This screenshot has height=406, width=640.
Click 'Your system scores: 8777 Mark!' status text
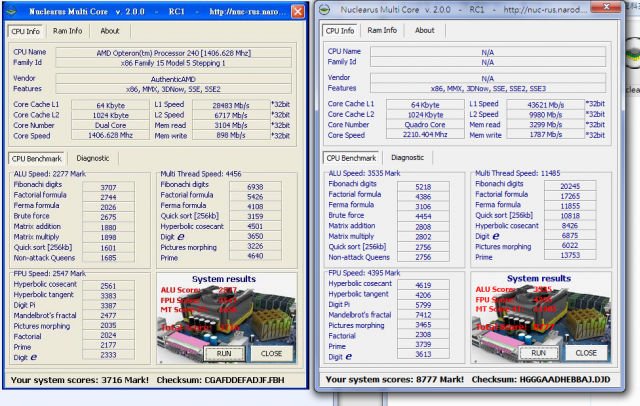[x=395, y=379]
